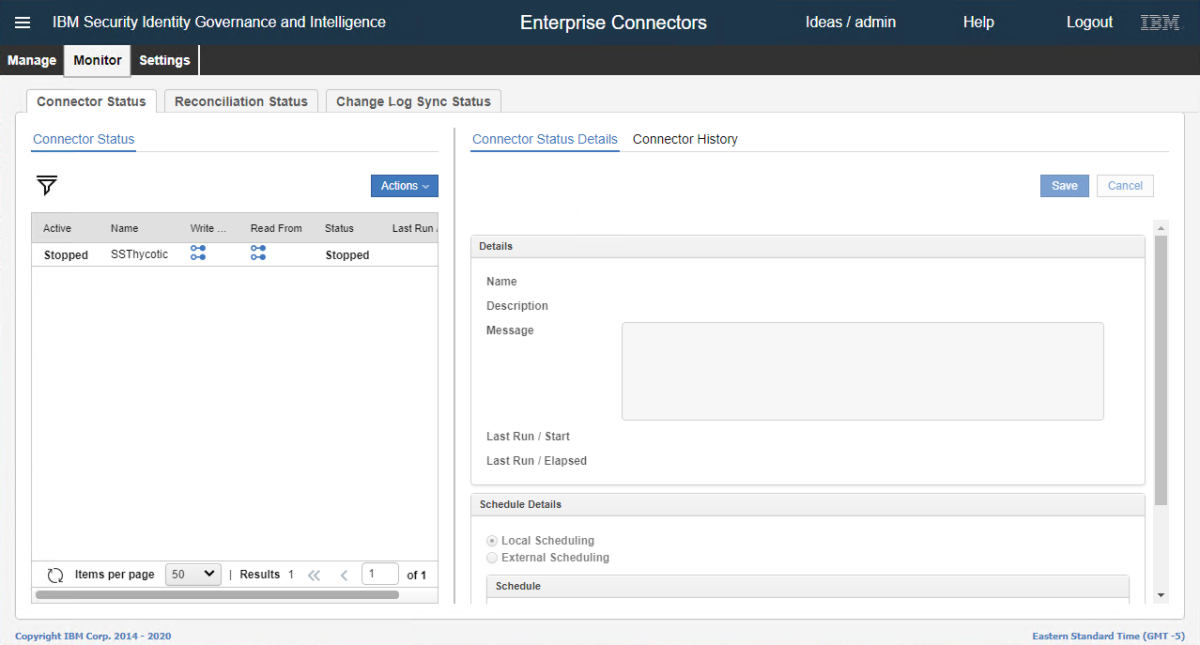Click the filter funnel icon

tap(47, 185)
